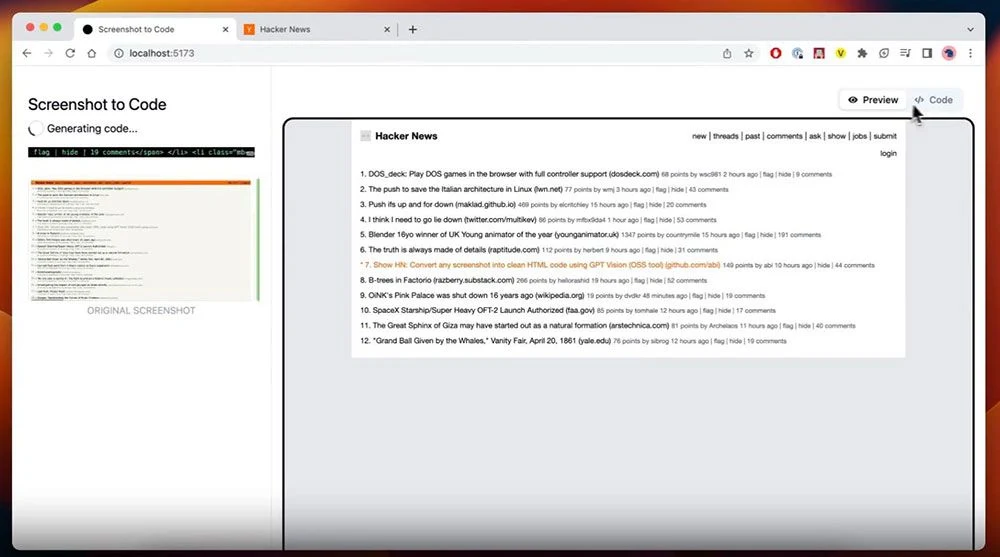Switch to the Hacker News tab

[x=317, y=29]
